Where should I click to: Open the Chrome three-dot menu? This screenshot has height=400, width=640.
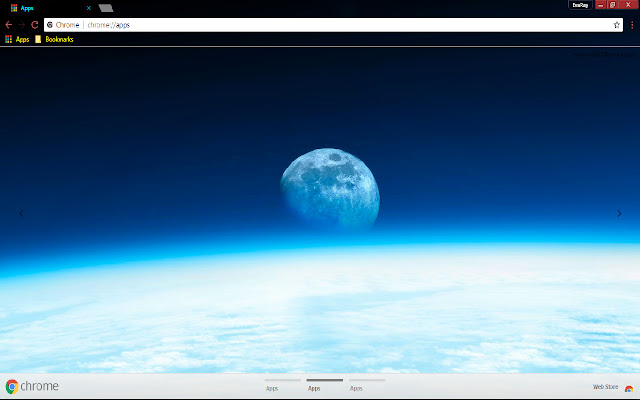[x=632, y=25]
